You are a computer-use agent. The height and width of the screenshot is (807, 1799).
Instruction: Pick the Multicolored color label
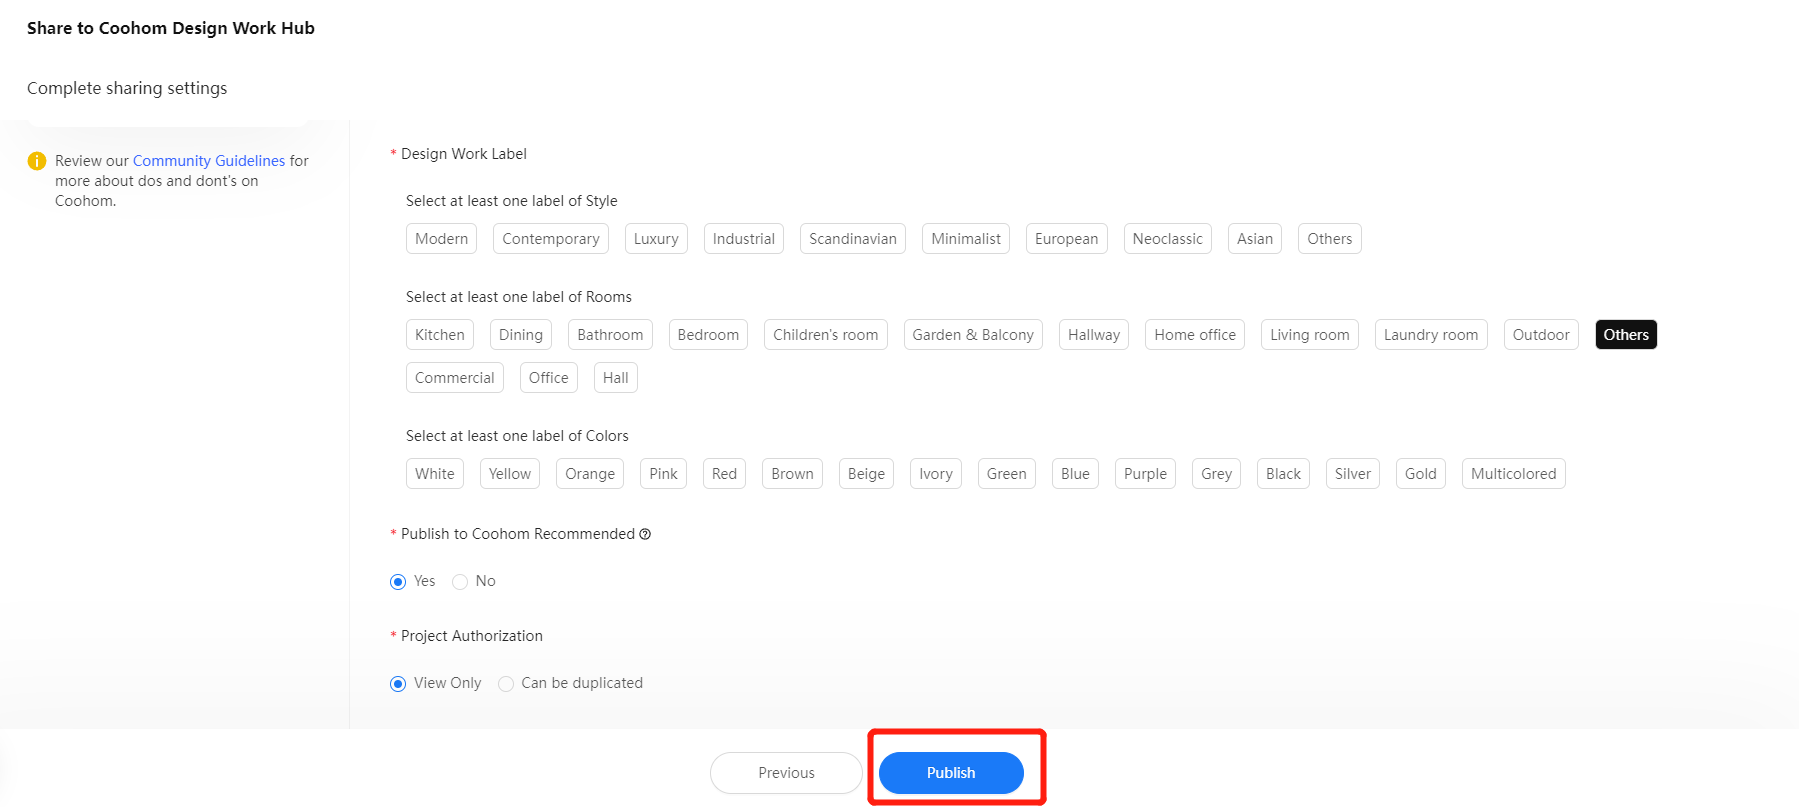pos(1512,474)
